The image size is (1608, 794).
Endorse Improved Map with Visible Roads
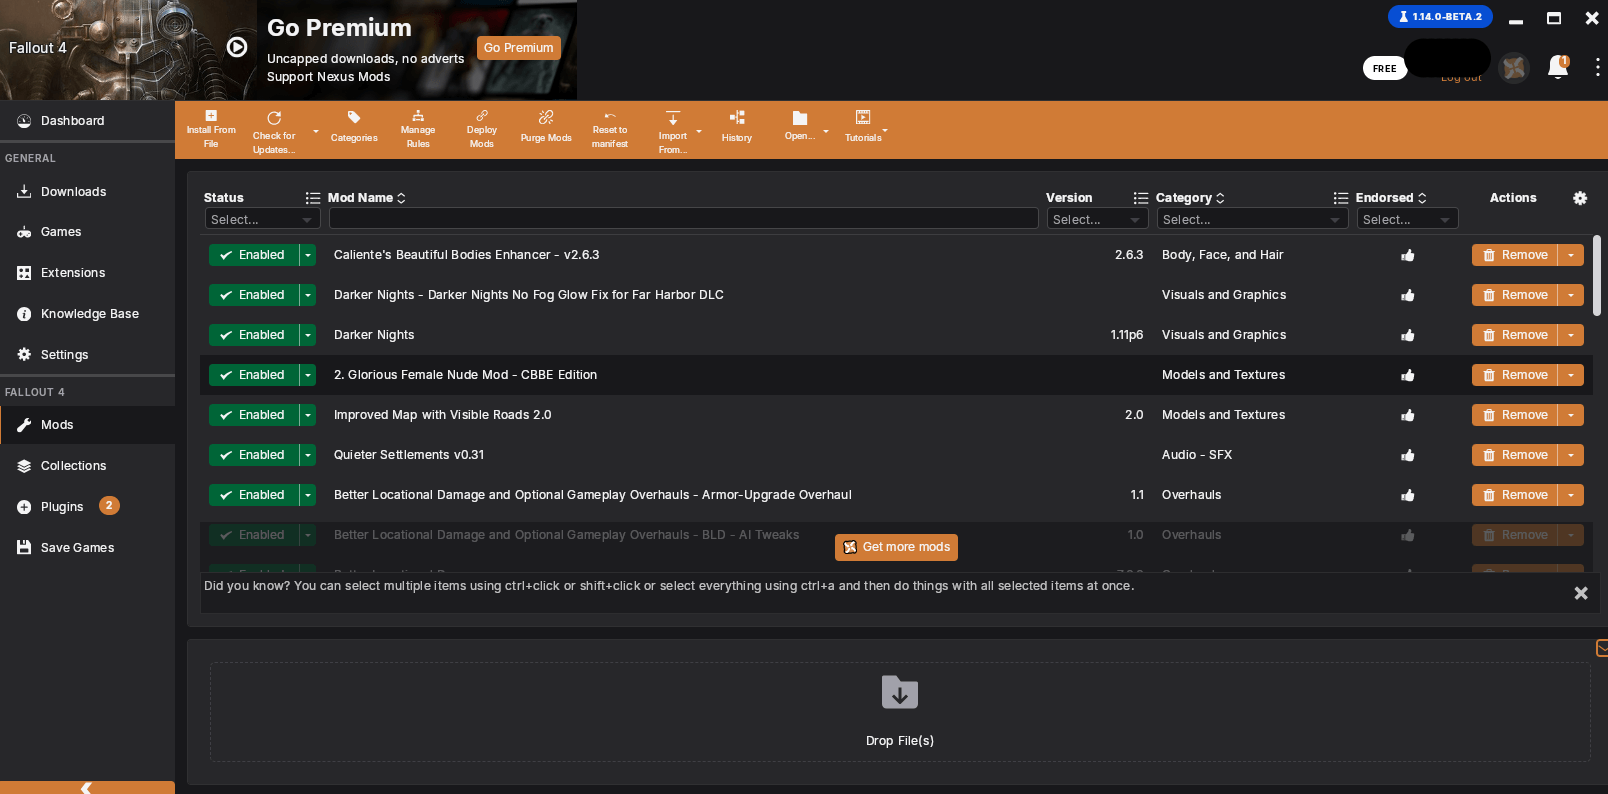pos(1408,415)
